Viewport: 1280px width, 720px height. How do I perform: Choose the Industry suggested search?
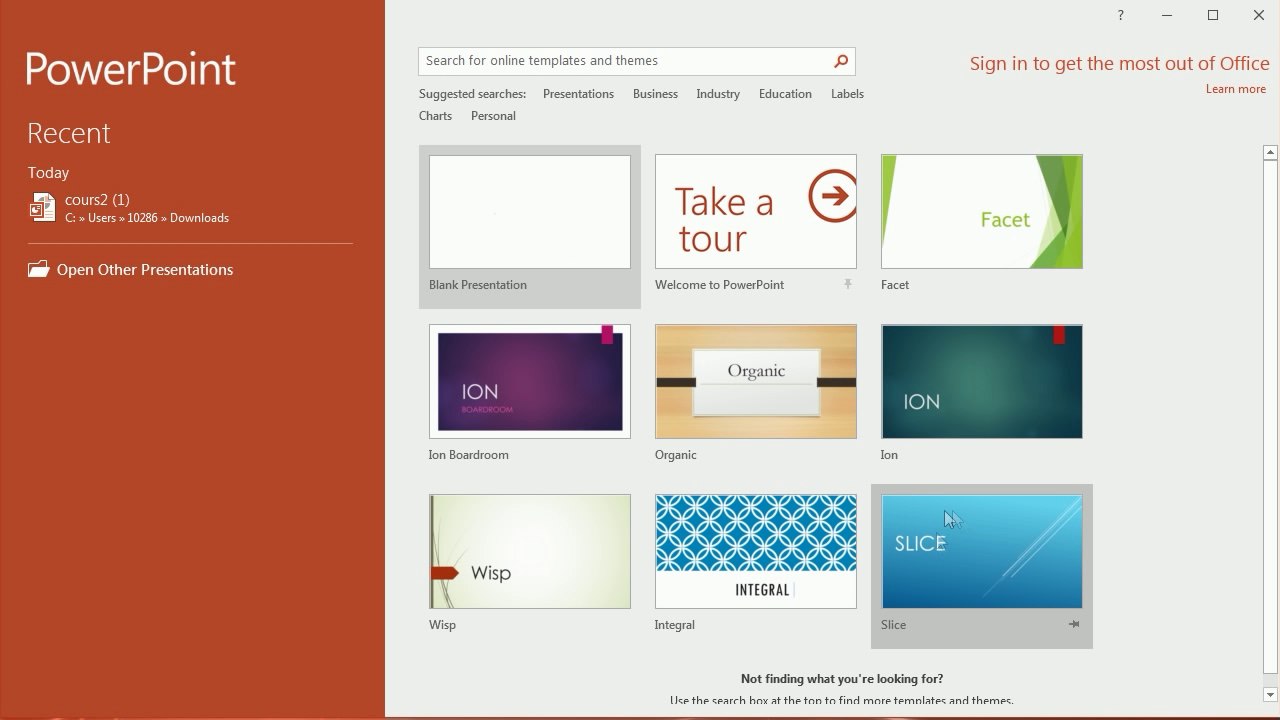coord(718,94)
